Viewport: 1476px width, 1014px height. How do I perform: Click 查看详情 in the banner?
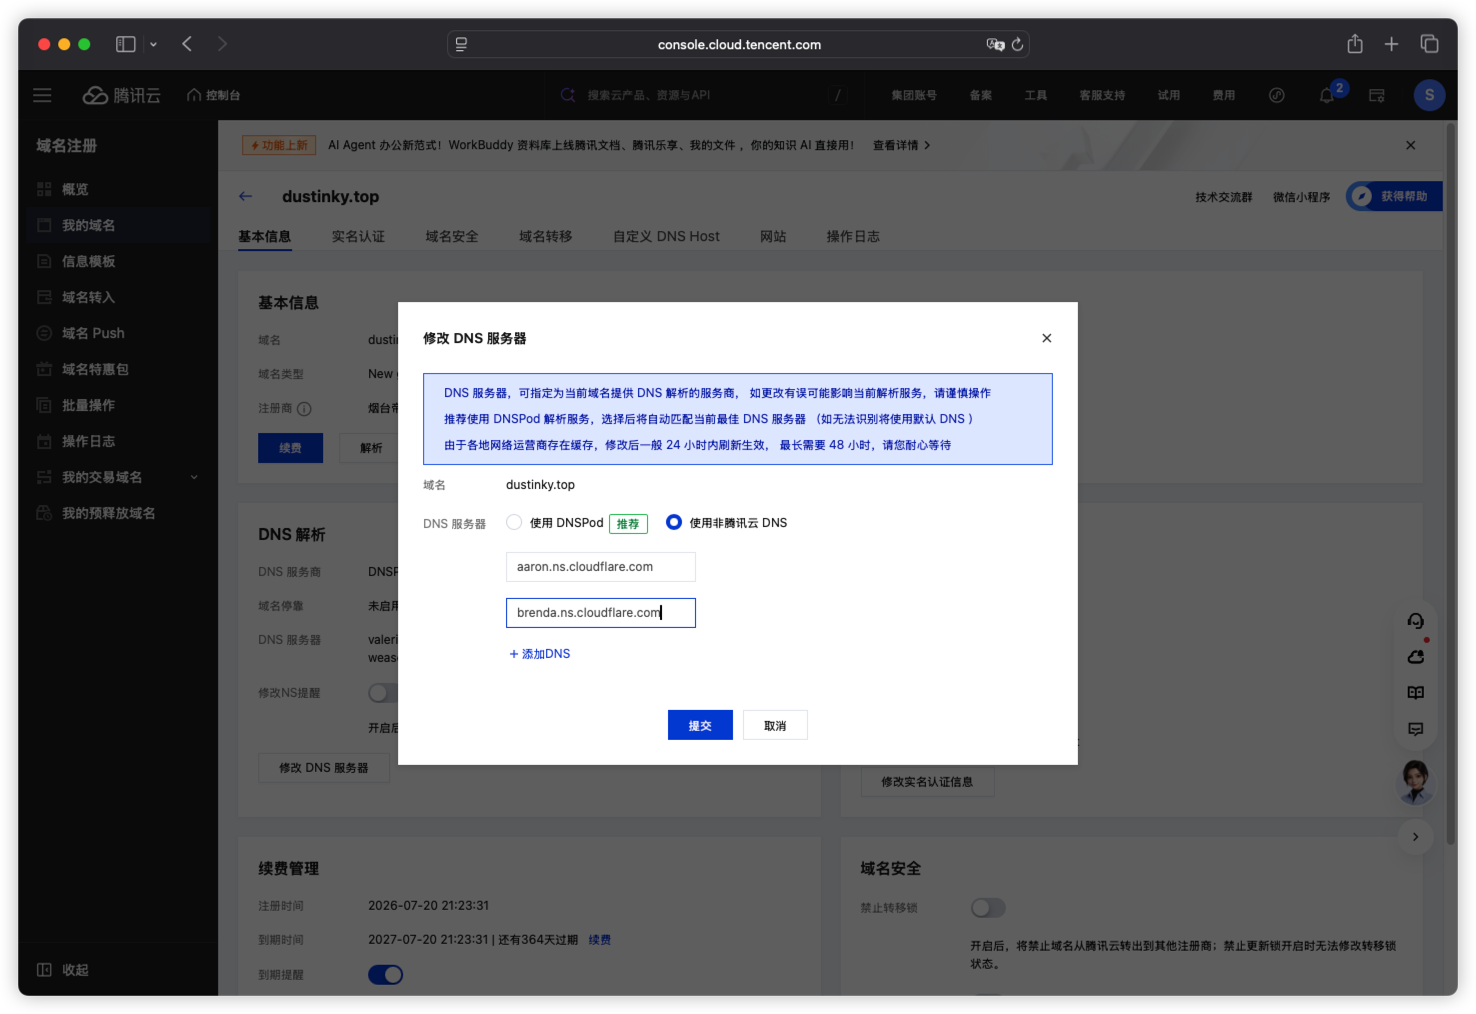click(902, 145)
